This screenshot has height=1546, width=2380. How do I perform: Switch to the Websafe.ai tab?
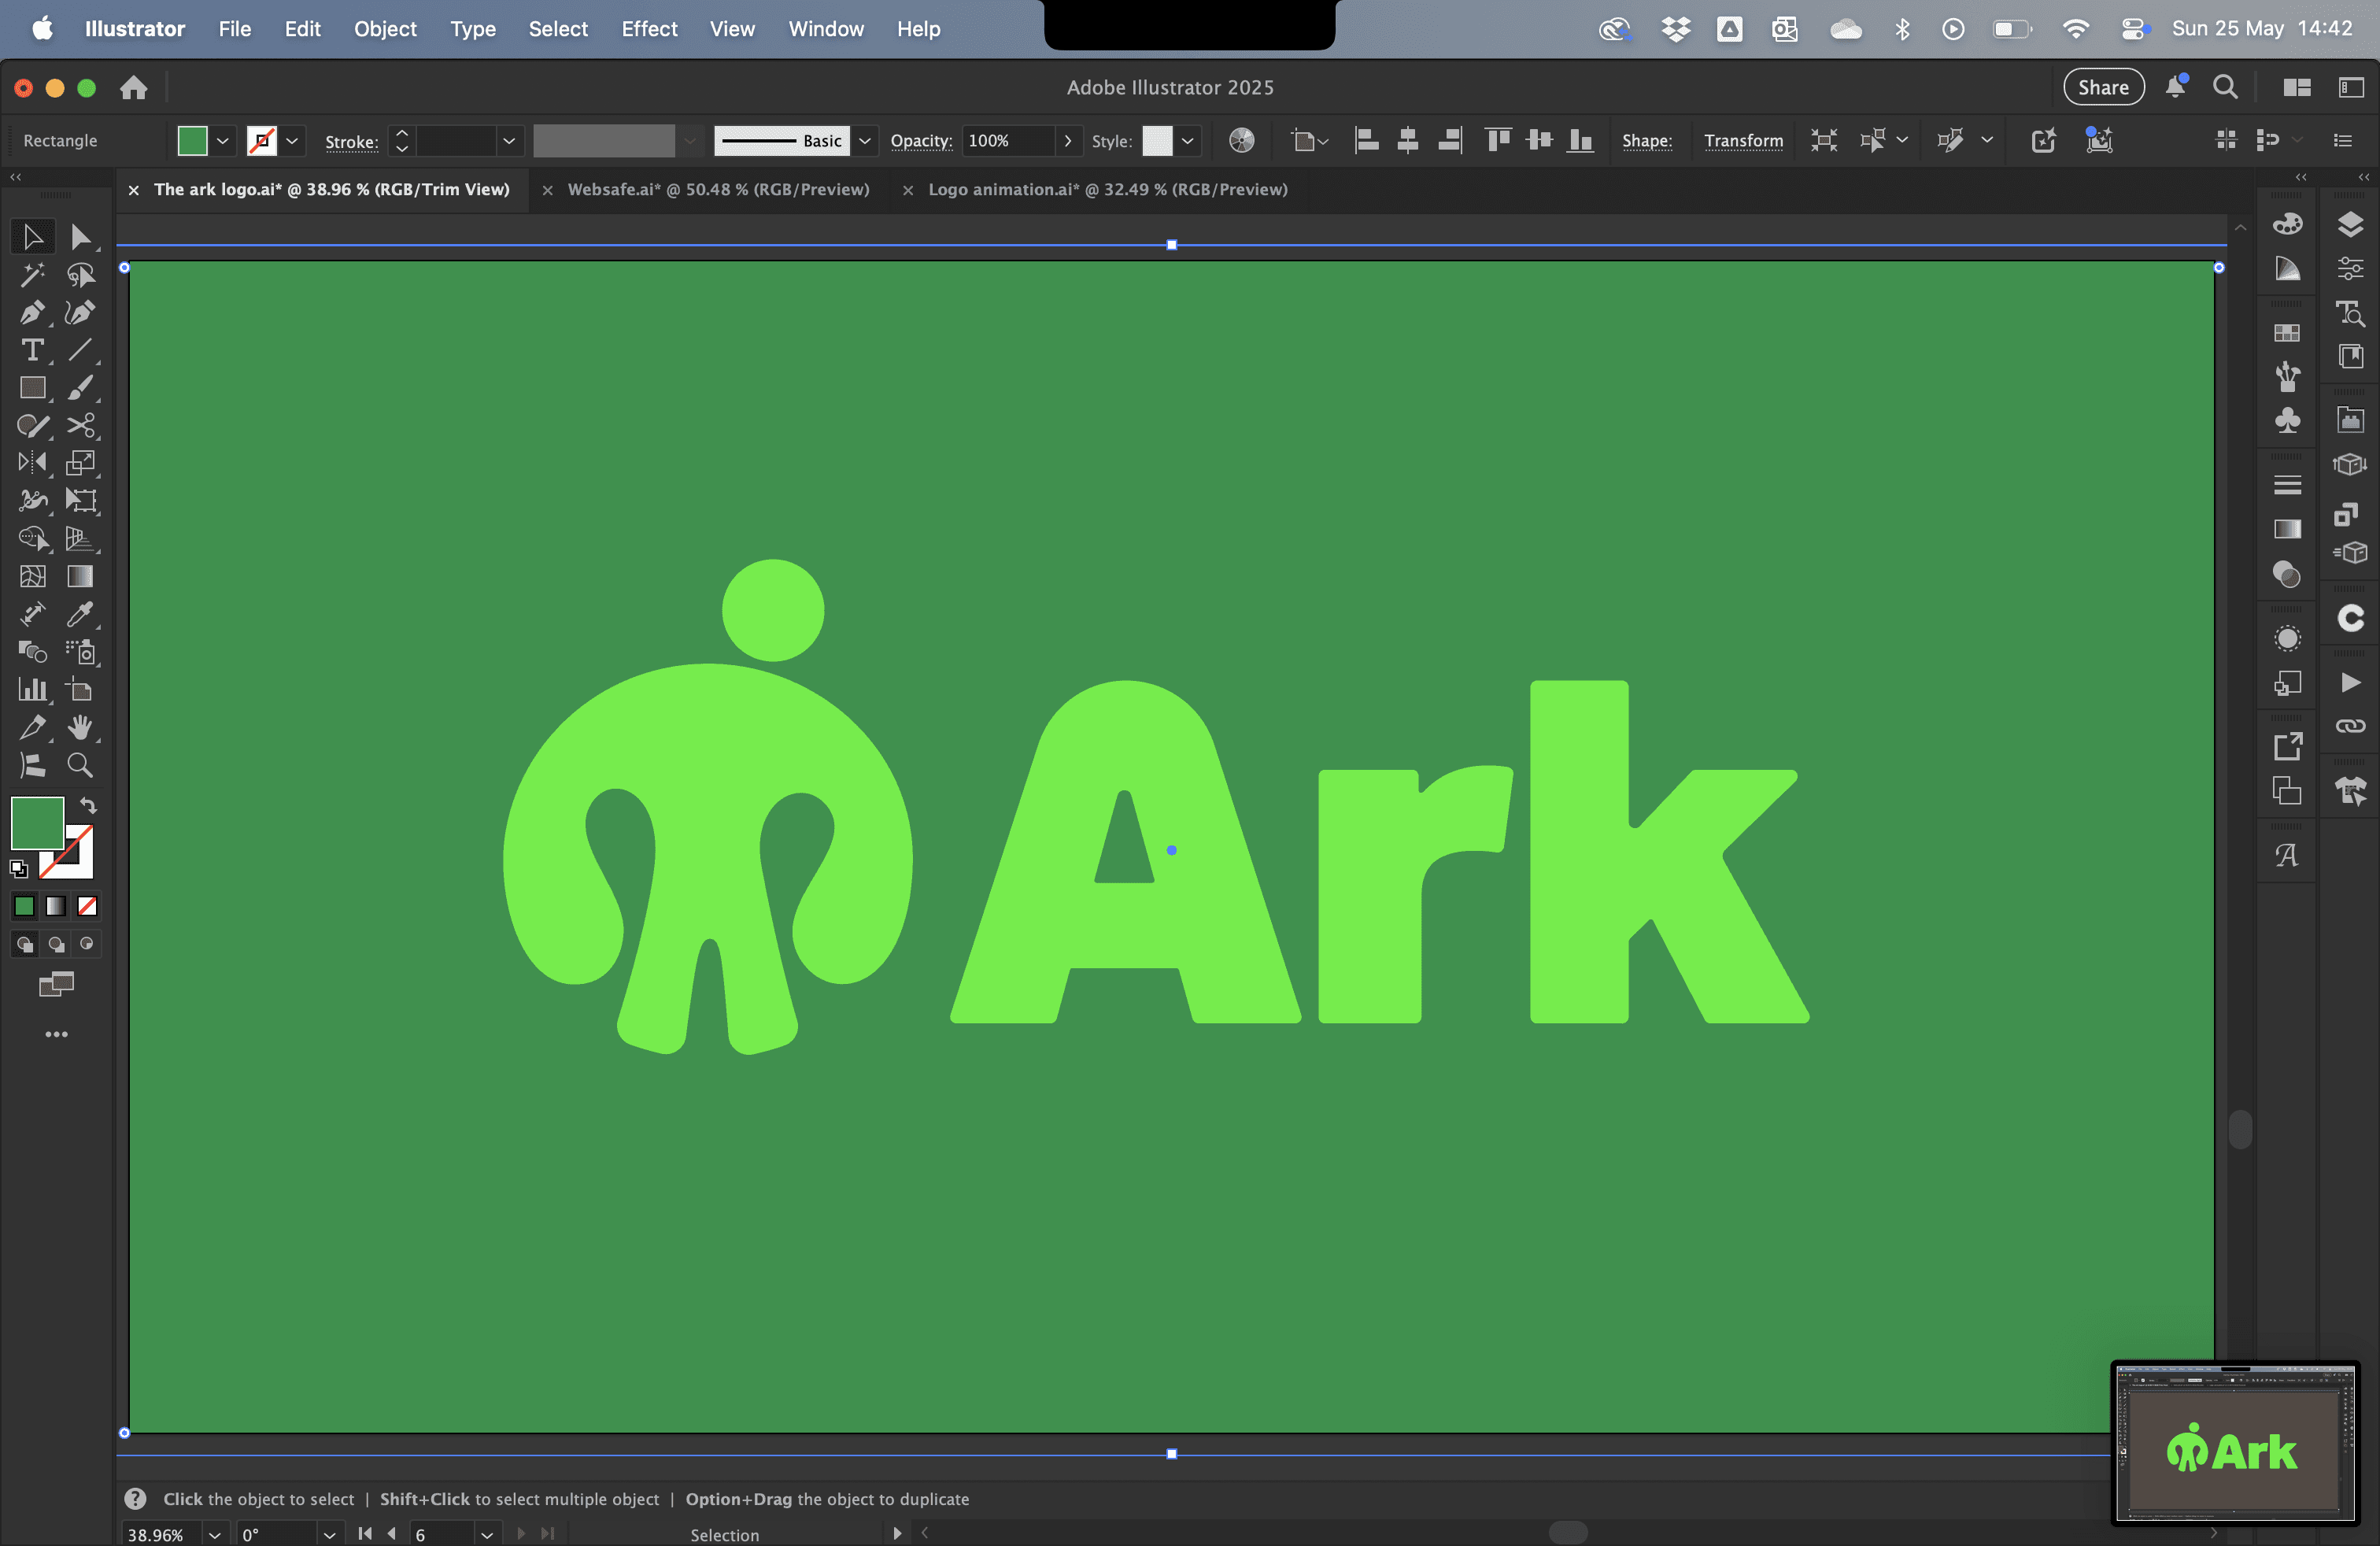717,190
